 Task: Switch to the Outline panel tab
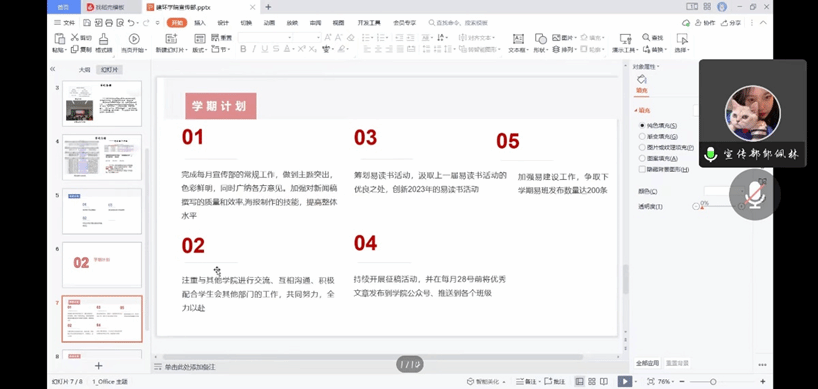pyautogui.click(x=85, y=69)
